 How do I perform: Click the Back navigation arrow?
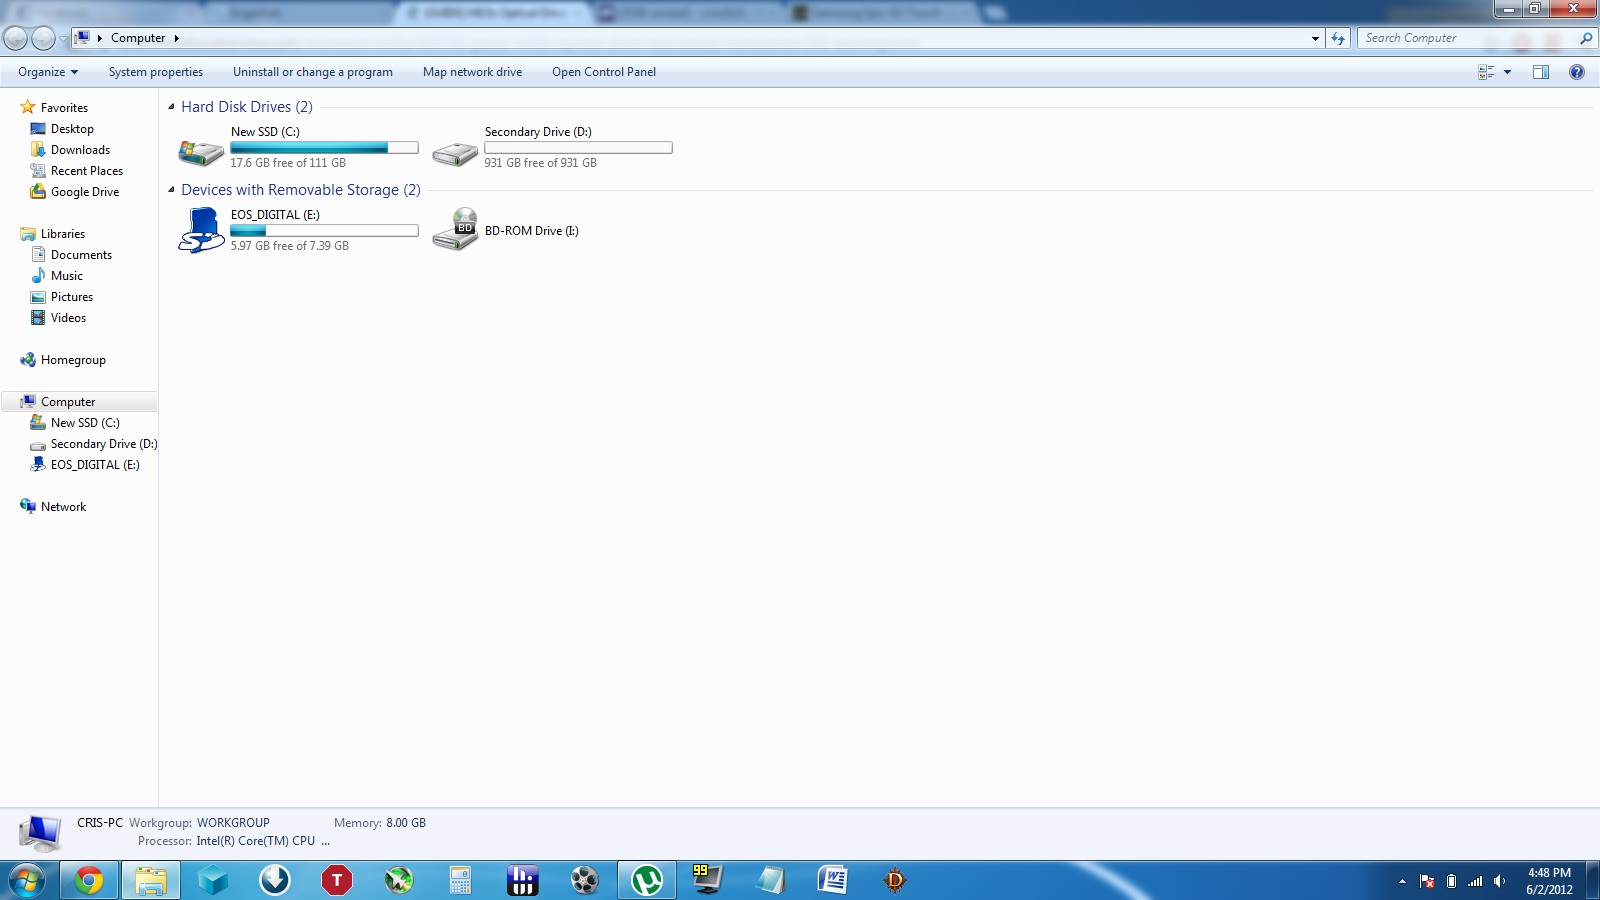(x=15, y=38)
